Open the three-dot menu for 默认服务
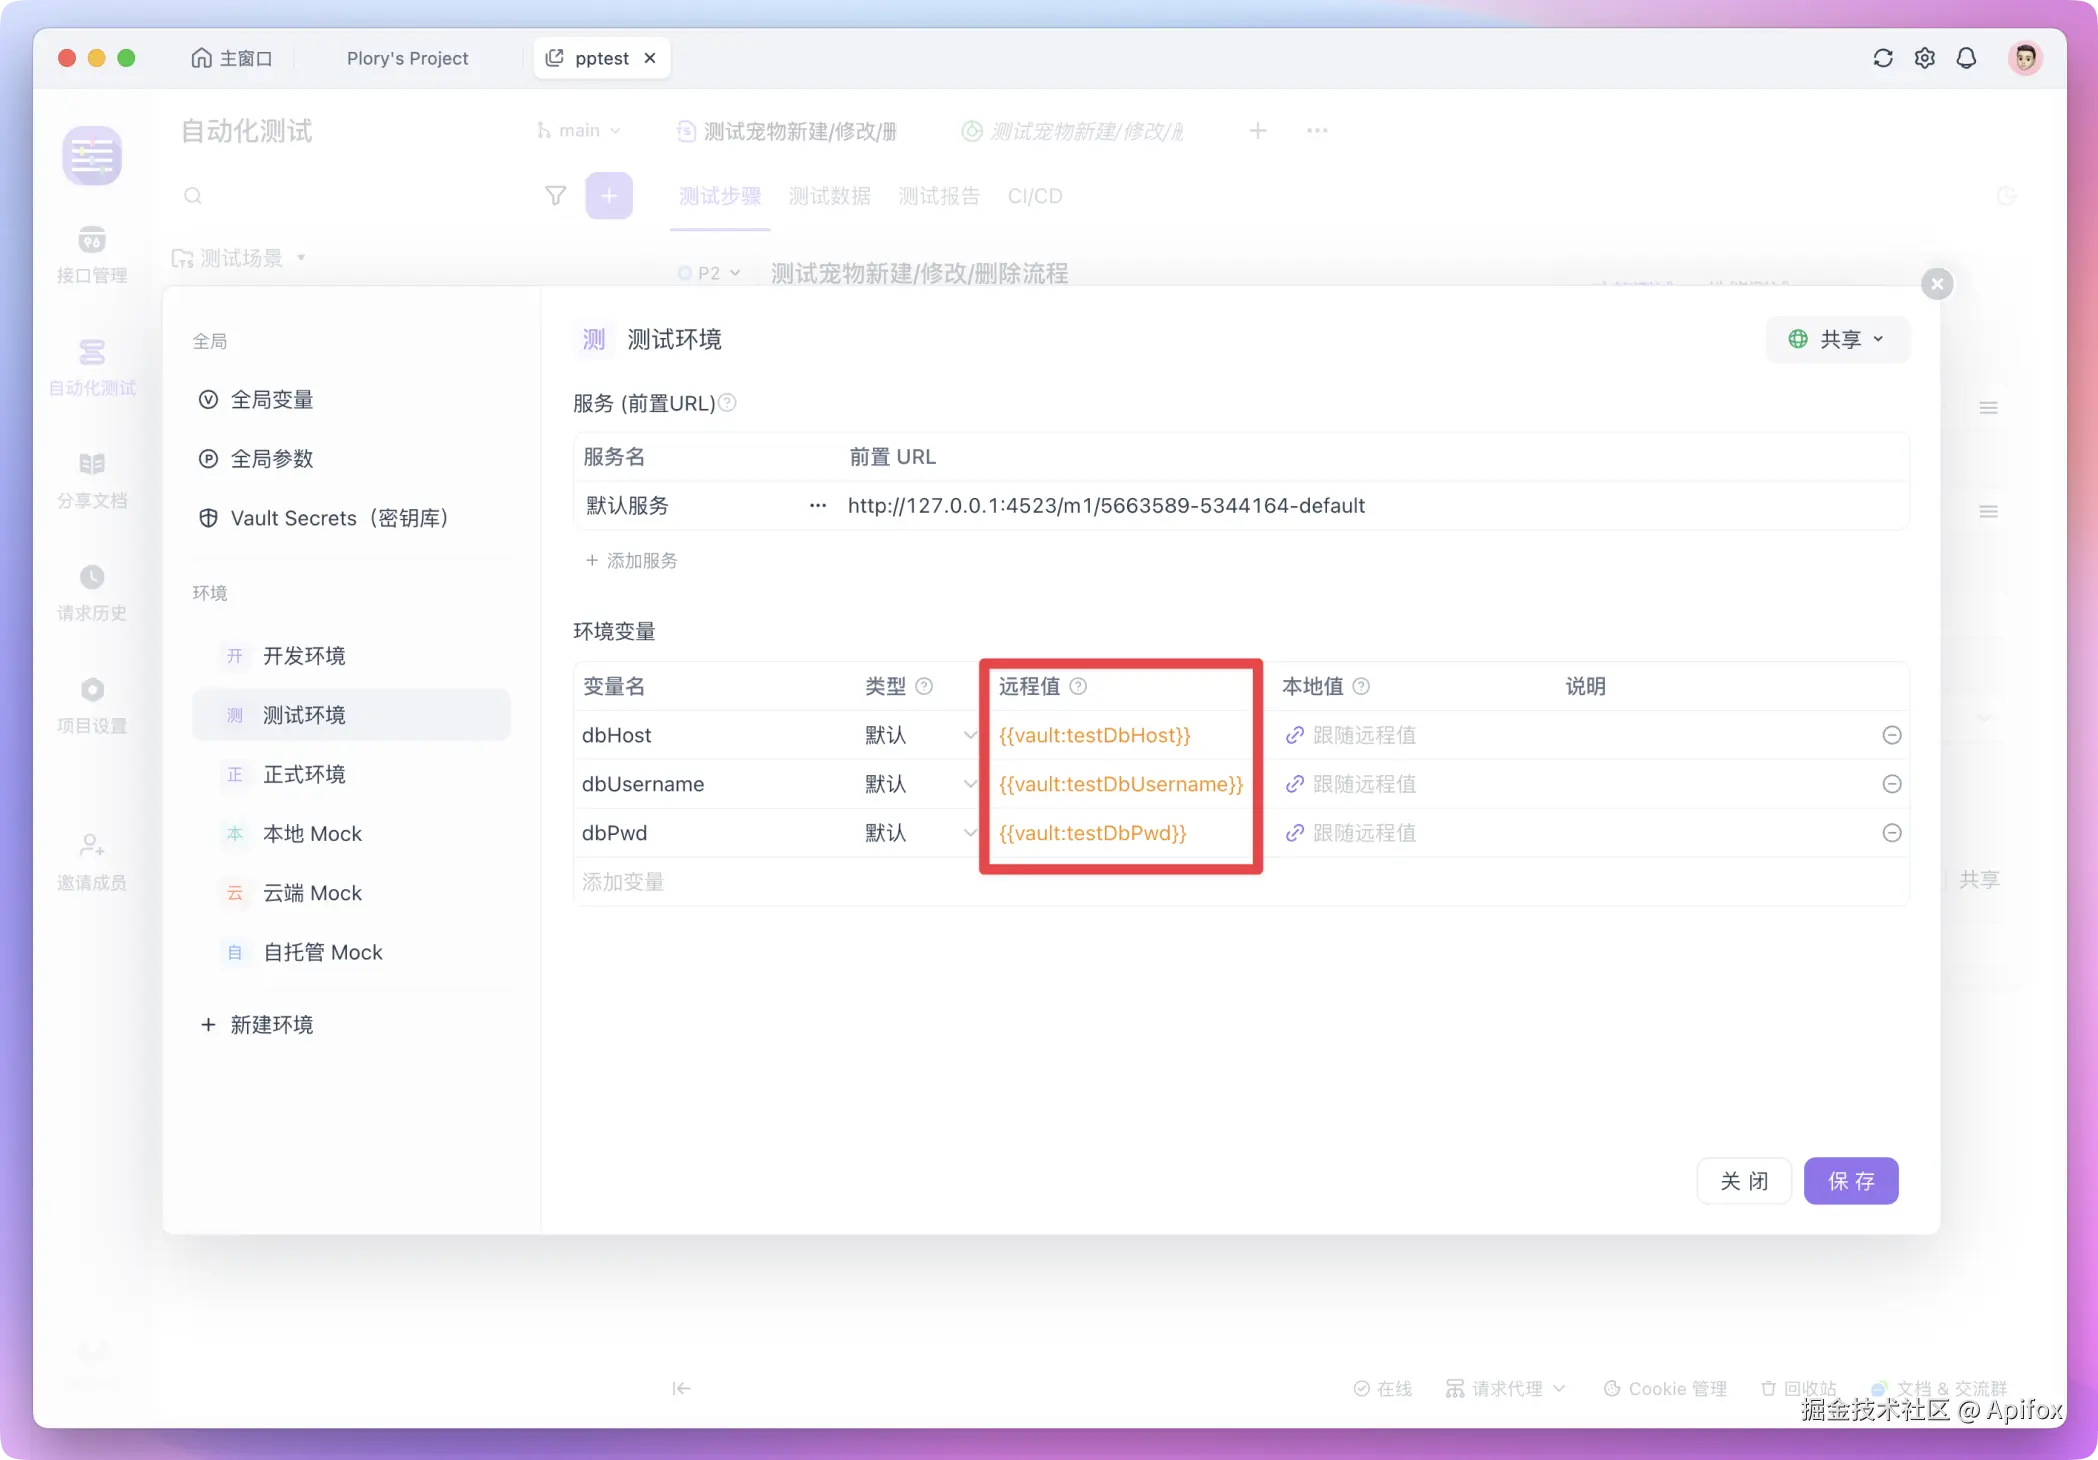Viewport: 2098px width, 1460px height. point(818,506)
